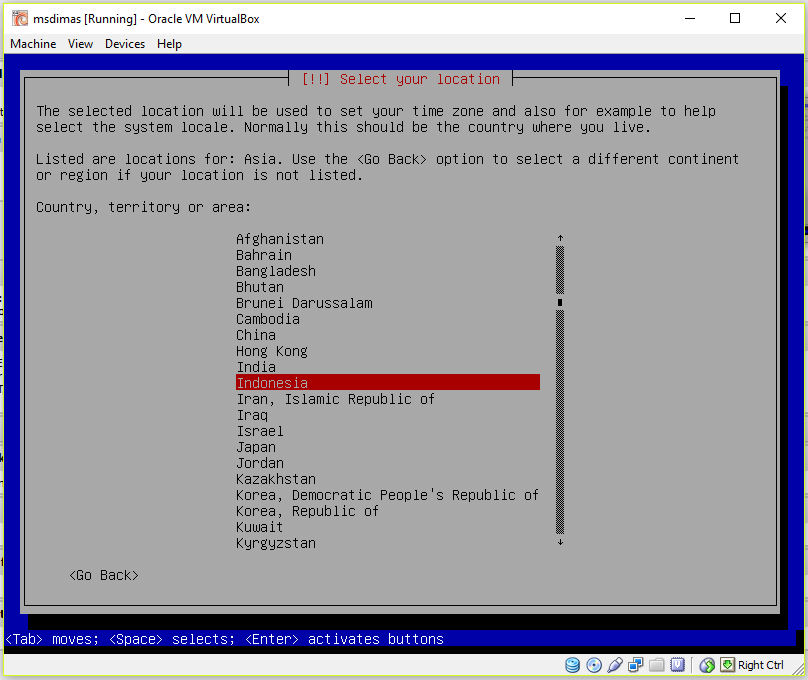Select Hong Kong in the country list
The width and height of the screenshot is (808, 680).
272,351
